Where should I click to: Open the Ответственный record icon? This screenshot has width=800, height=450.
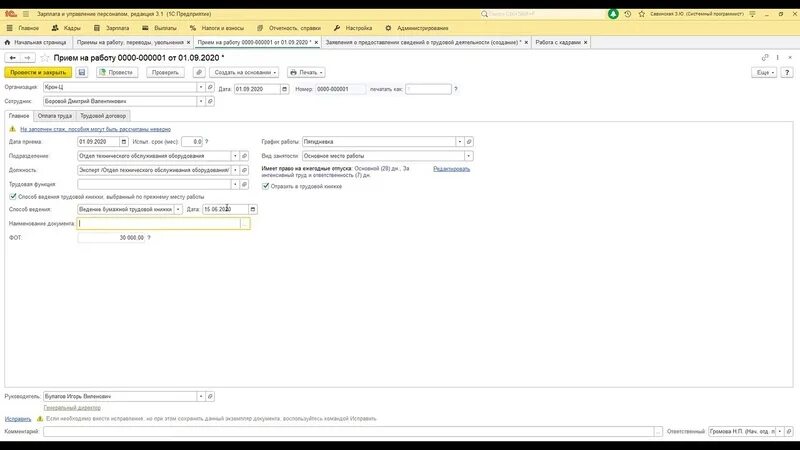[x=789, y=432]
